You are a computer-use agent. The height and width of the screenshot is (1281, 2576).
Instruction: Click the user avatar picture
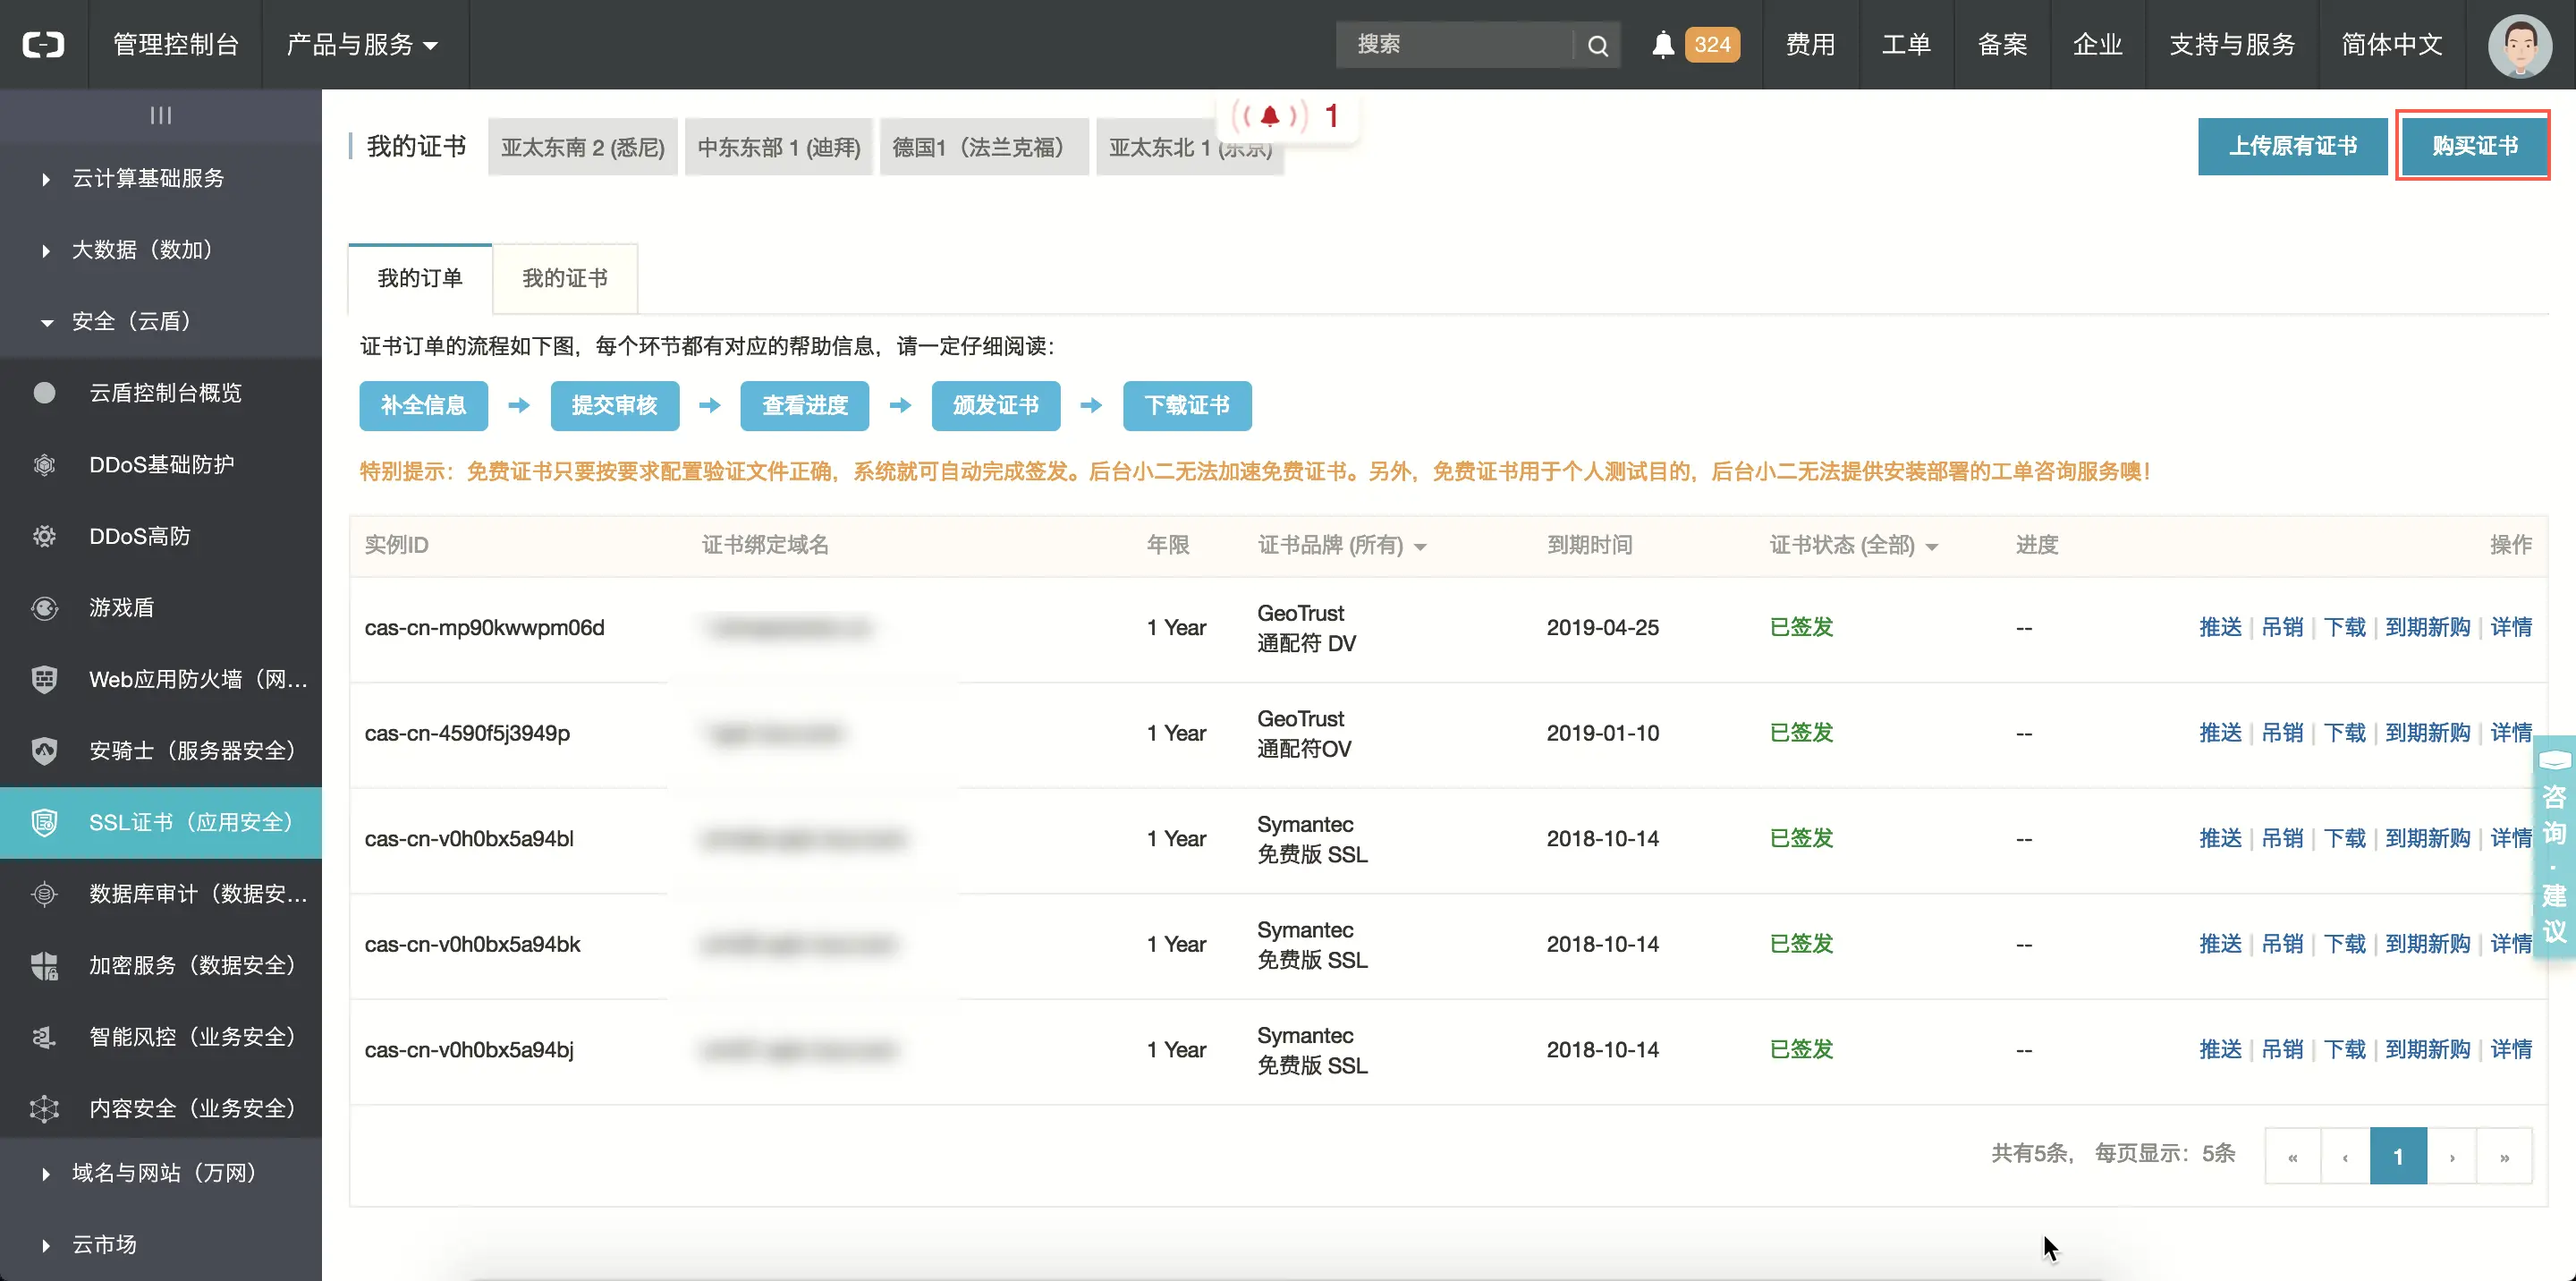[x=2520, y=45]
